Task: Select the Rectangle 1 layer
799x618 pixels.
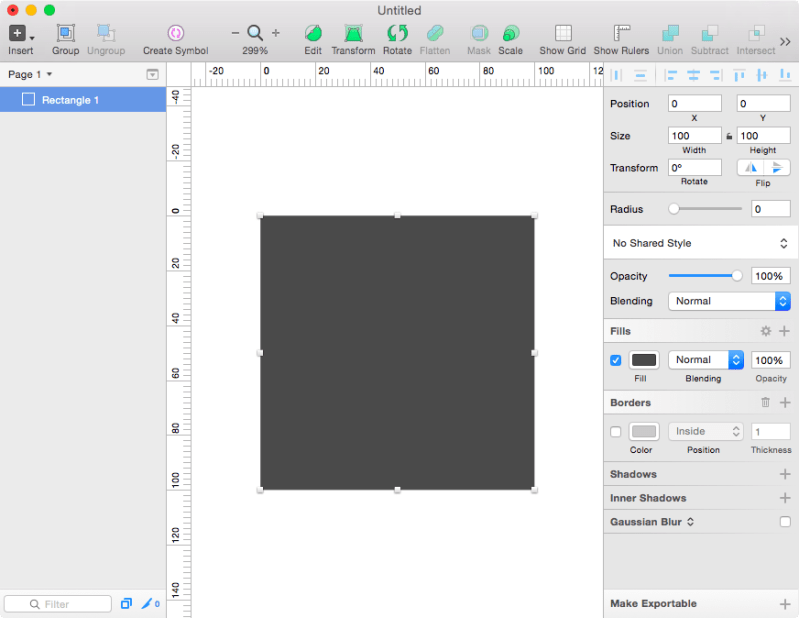Action: [x=83, y=100]
